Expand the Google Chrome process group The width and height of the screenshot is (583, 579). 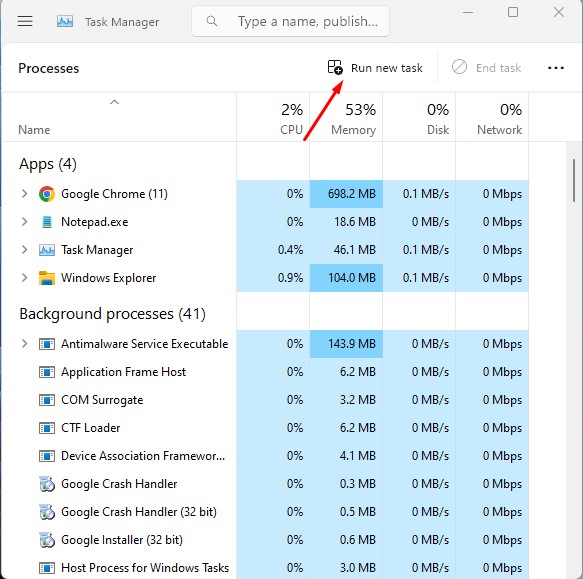(25, 194)
